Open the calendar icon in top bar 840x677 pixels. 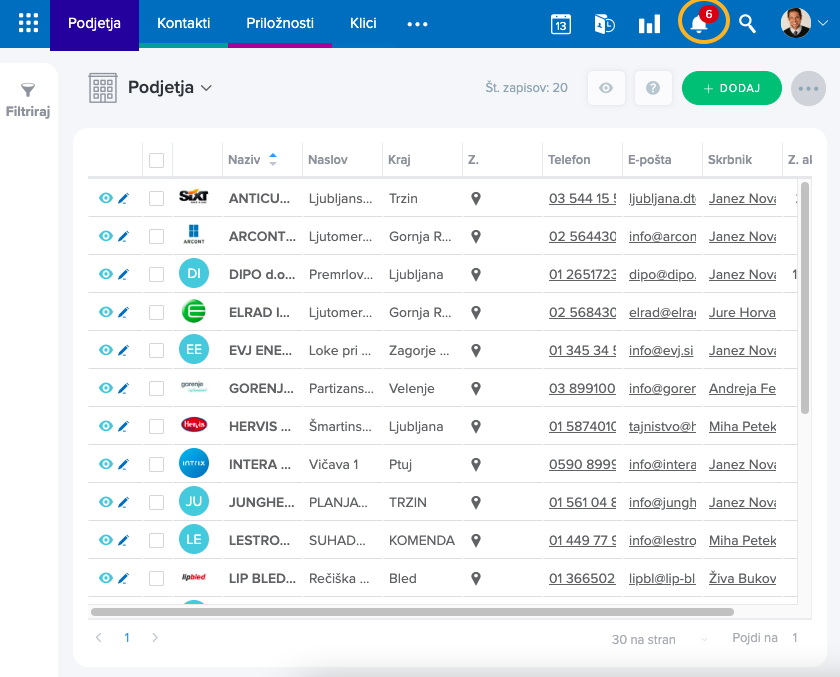561,24
